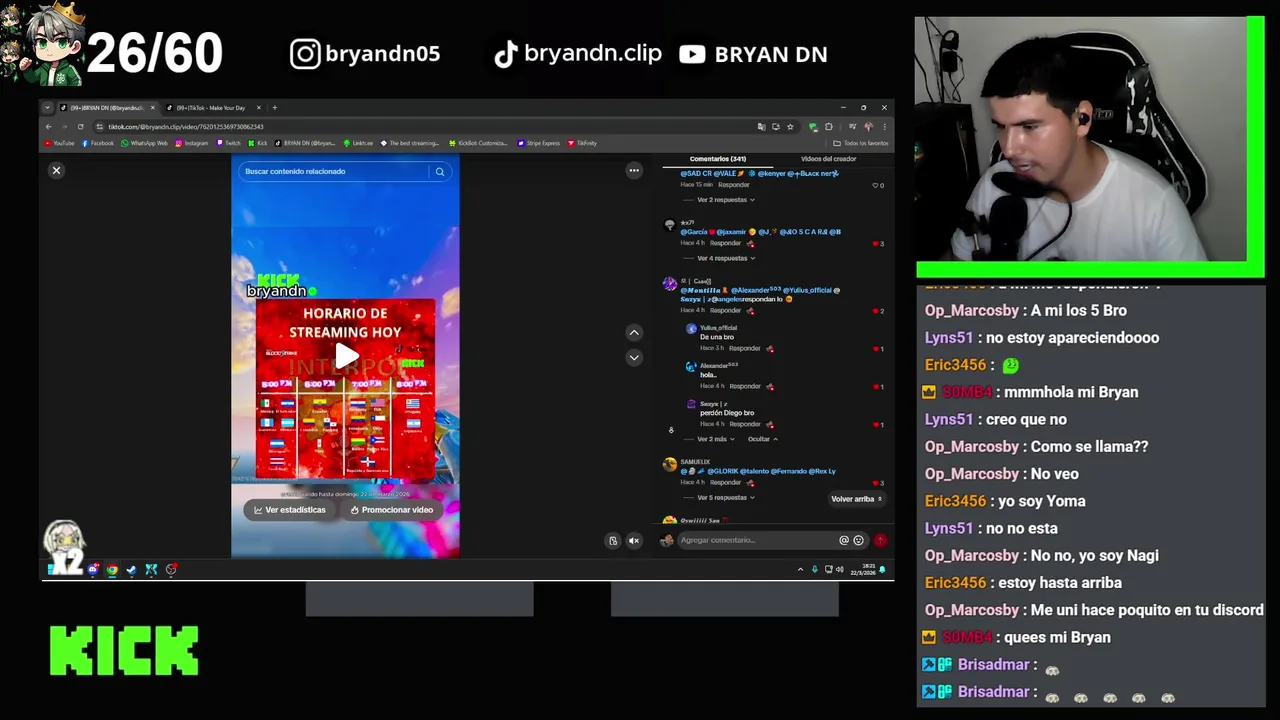Toggle like on the 'hola..' reply
Viewport: 1280px width, 720px height.
point(877,387)
